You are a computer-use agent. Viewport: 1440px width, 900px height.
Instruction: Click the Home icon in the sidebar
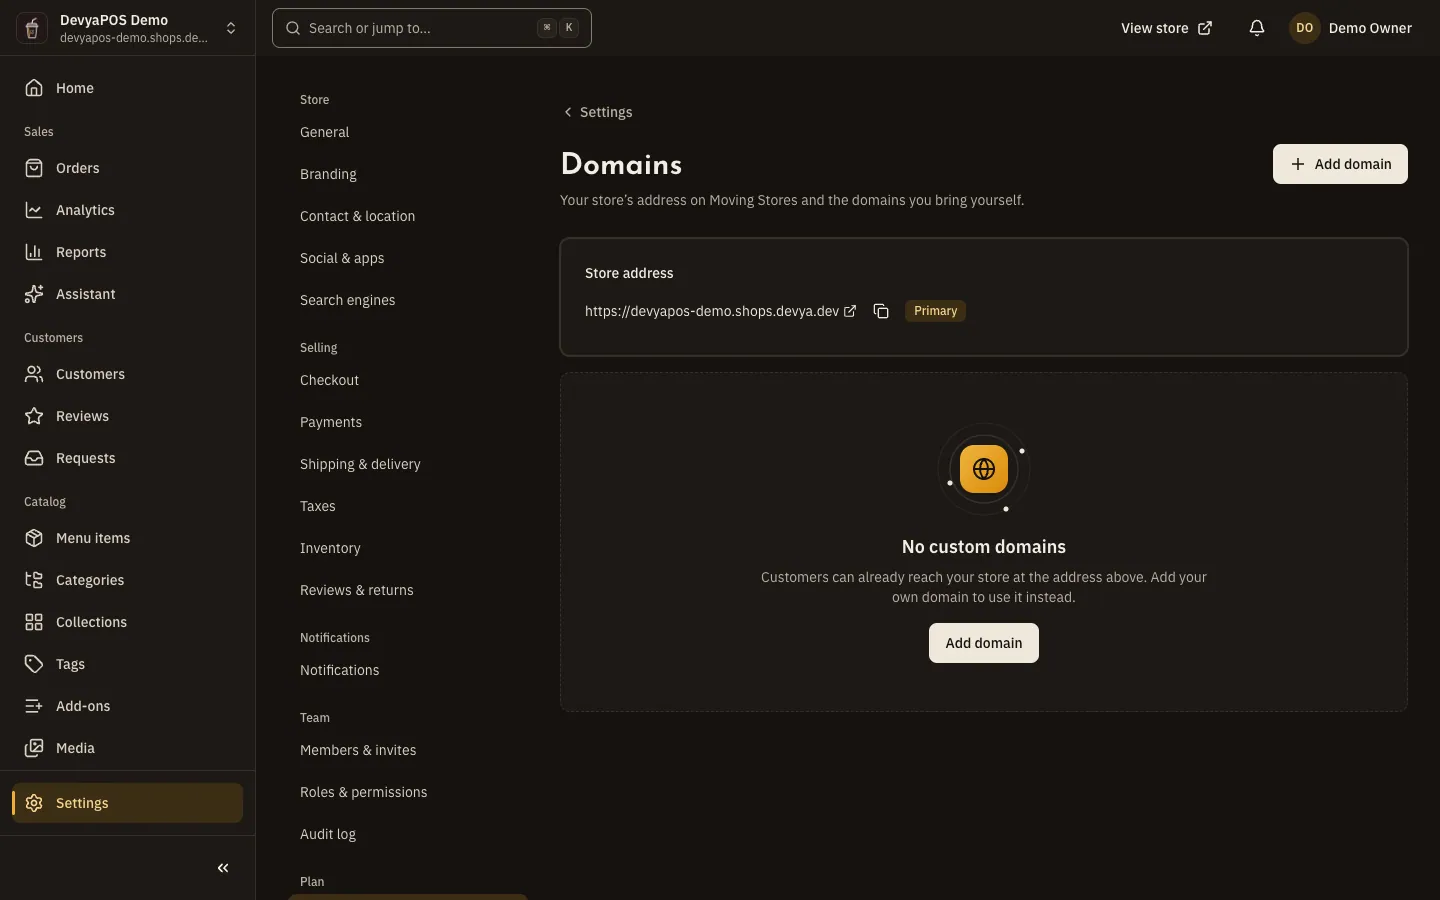pyautogui.click(x=34, y=88)
